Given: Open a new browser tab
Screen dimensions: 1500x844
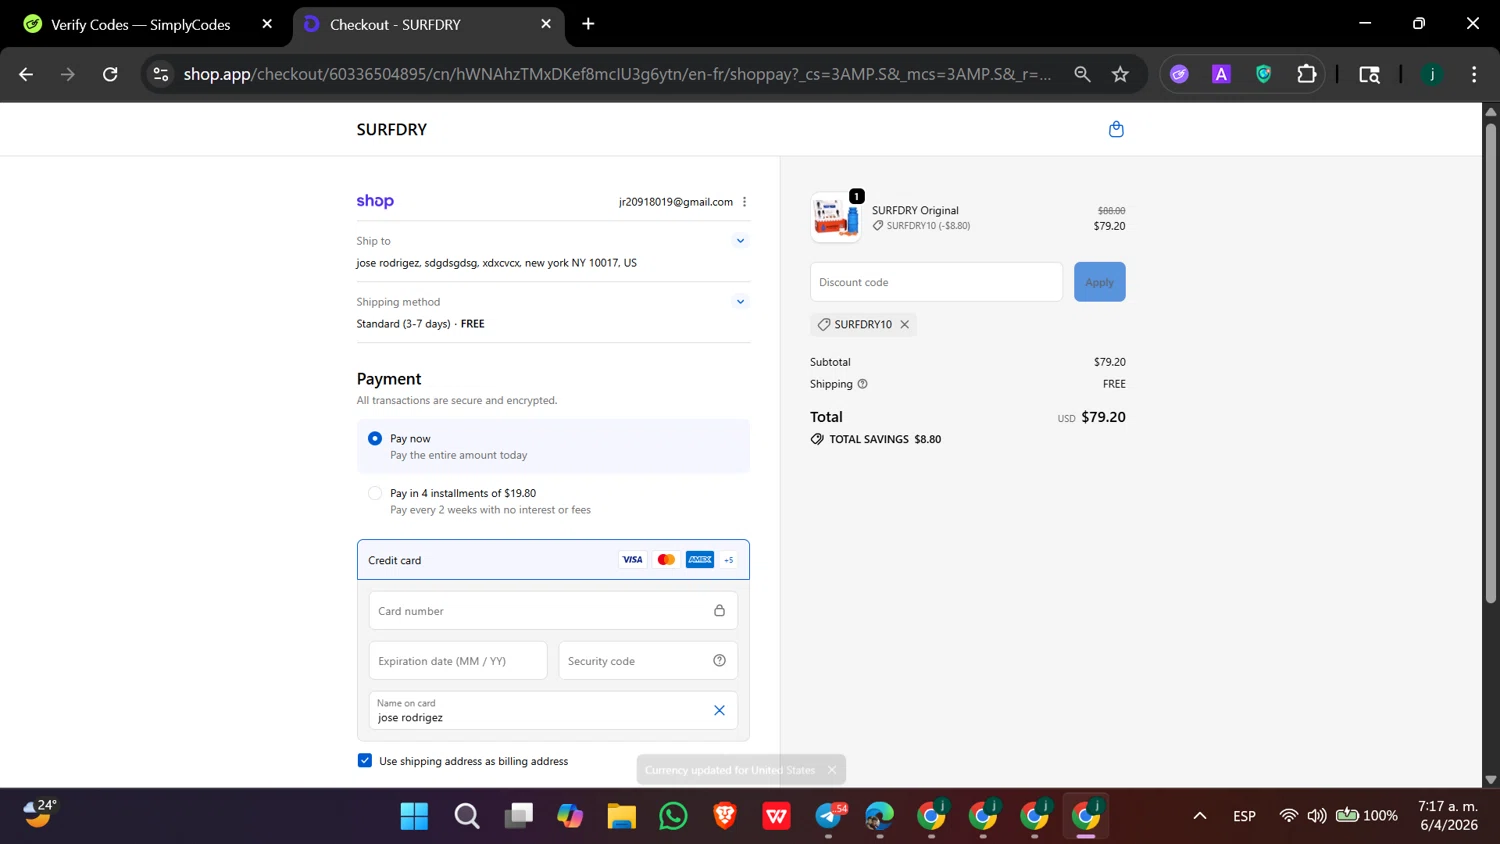Looking at the screenshot, I should [588, 24].
